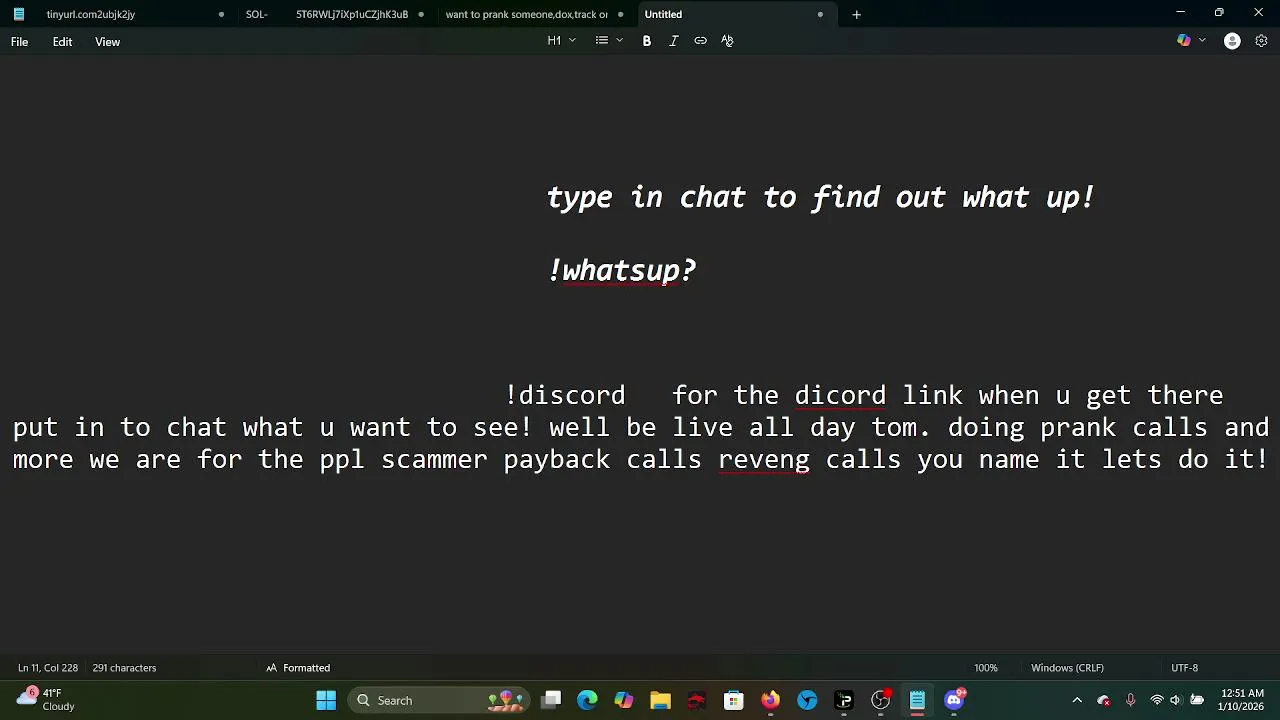Open Copilot from the taskbar
1280x720 pixels.
click(624, 700)
